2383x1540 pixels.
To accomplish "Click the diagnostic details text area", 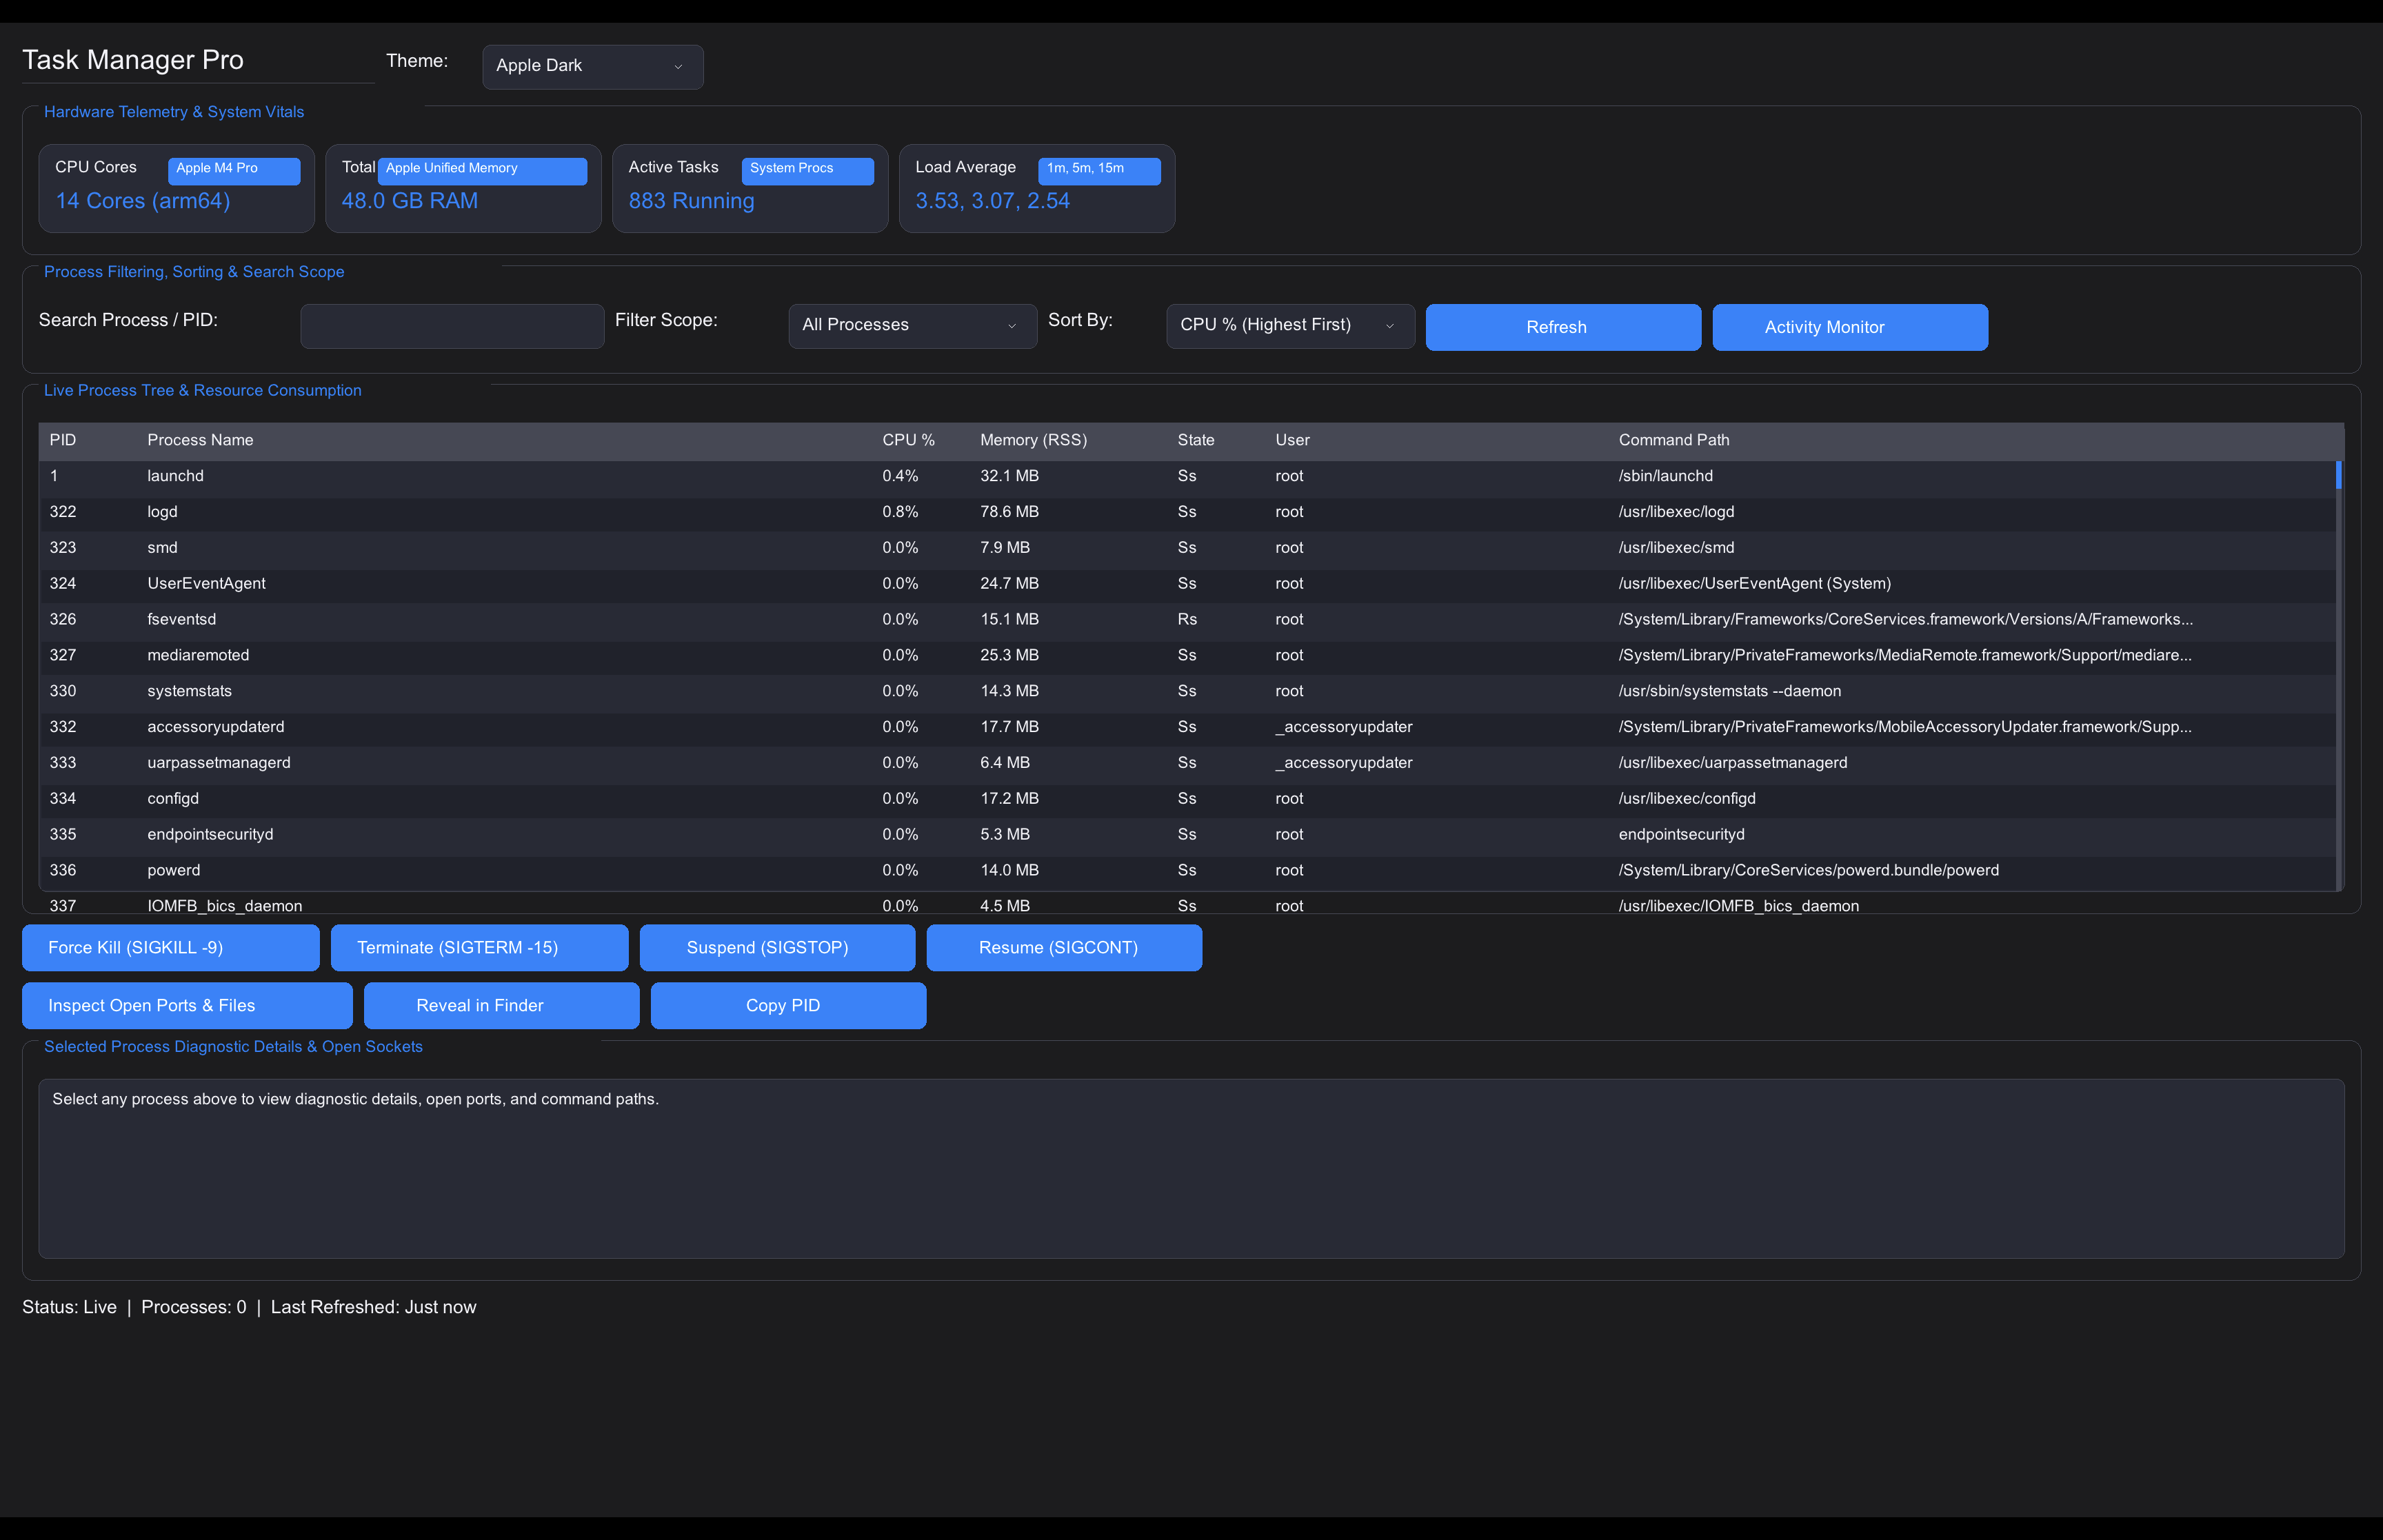I will 1191,1168.
